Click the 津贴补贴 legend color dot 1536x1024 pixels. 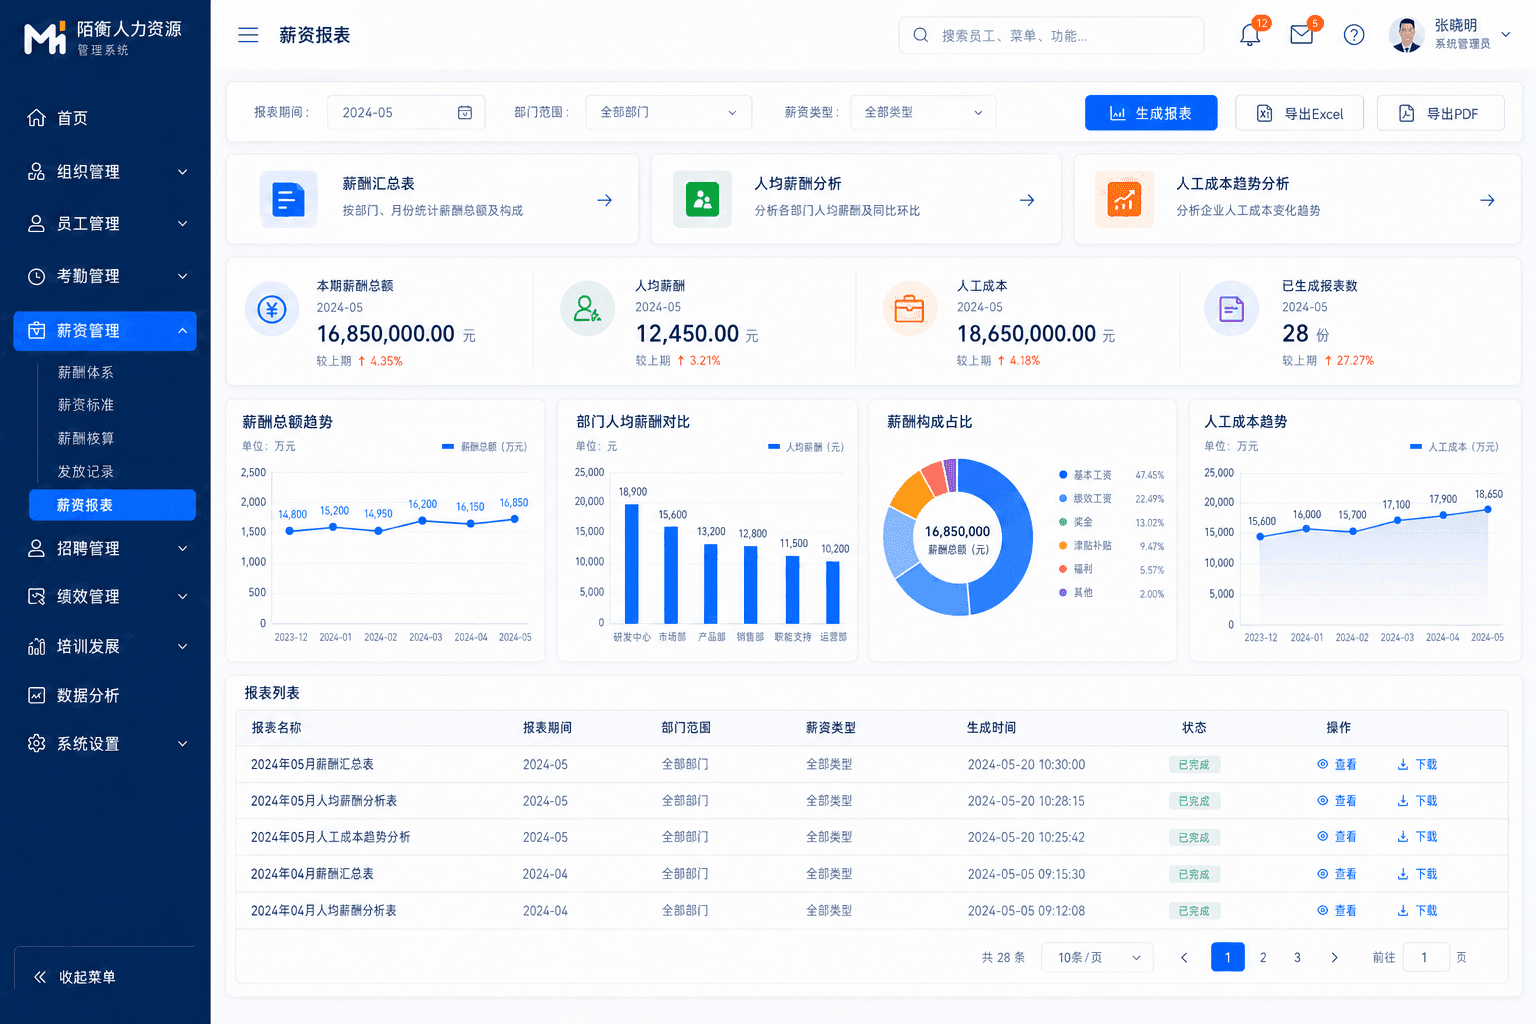[x=1063, y=546]
